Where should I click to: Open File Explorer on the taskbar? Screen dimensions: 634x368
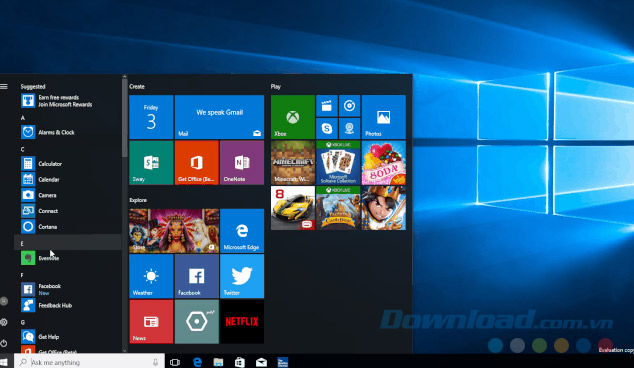[218, 362]
